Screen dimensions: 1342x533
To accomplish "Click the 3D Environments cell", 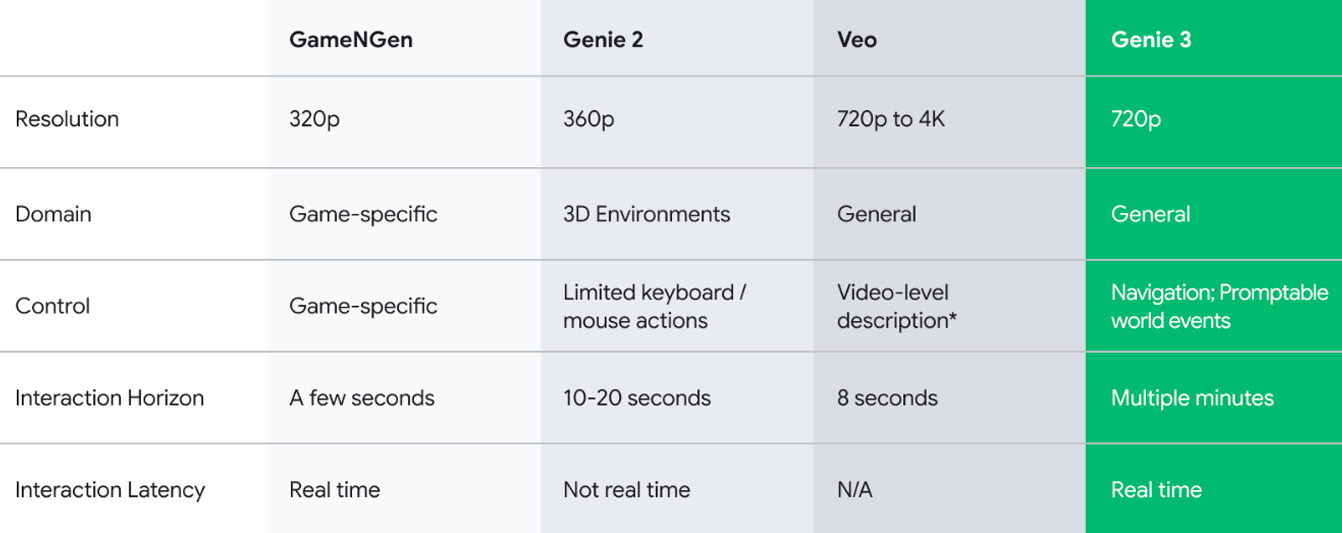I will (x=646, y=214).
